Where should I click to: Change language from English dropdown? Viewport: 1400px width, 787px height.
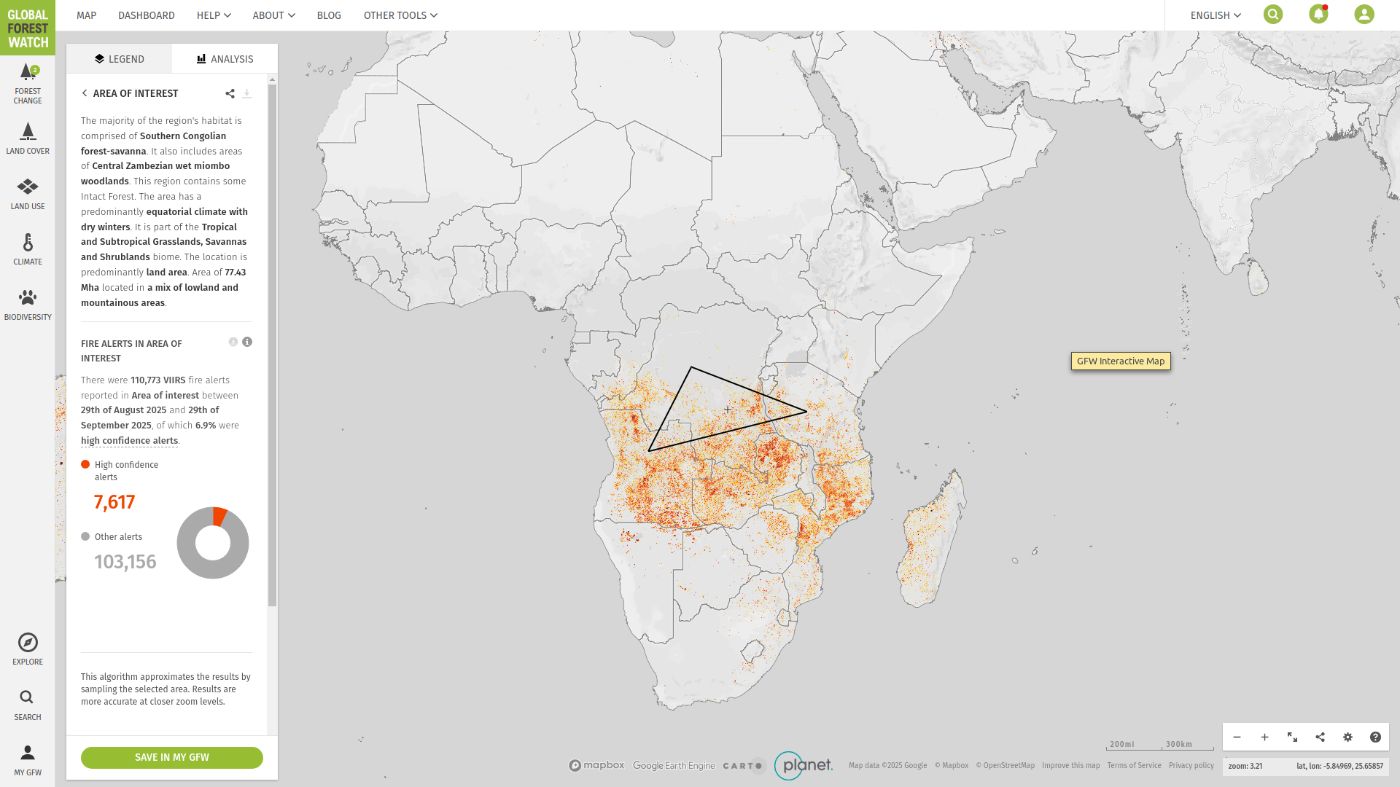(x=1215, y=15)
